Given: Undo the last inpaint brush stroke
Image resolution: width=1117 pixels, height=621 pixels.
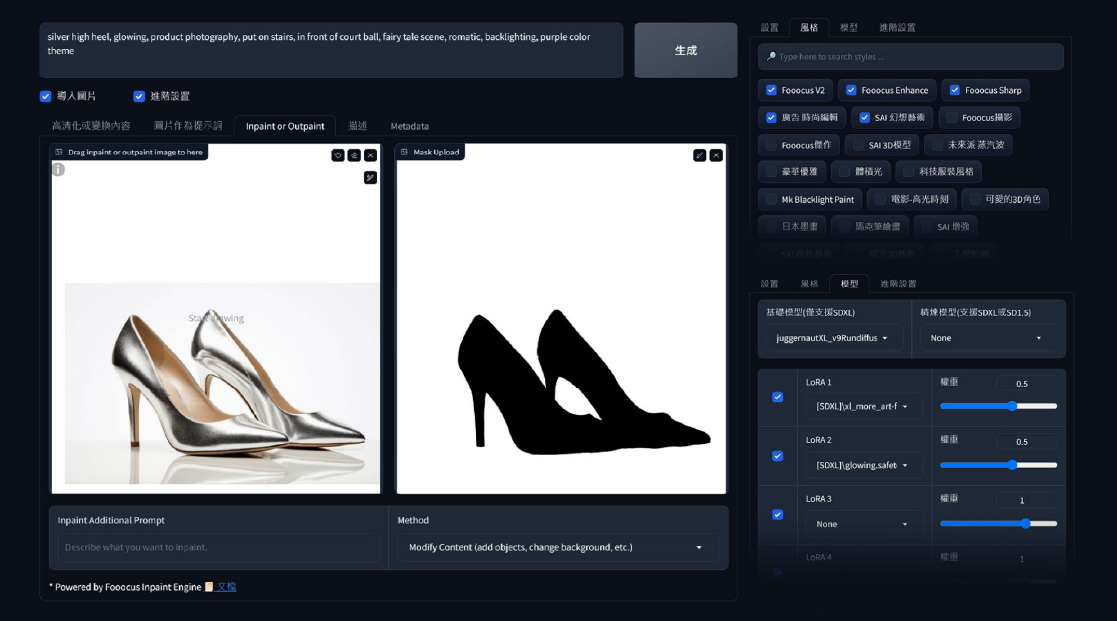Looking at the screenshot, I should click(x=338, y=155).
